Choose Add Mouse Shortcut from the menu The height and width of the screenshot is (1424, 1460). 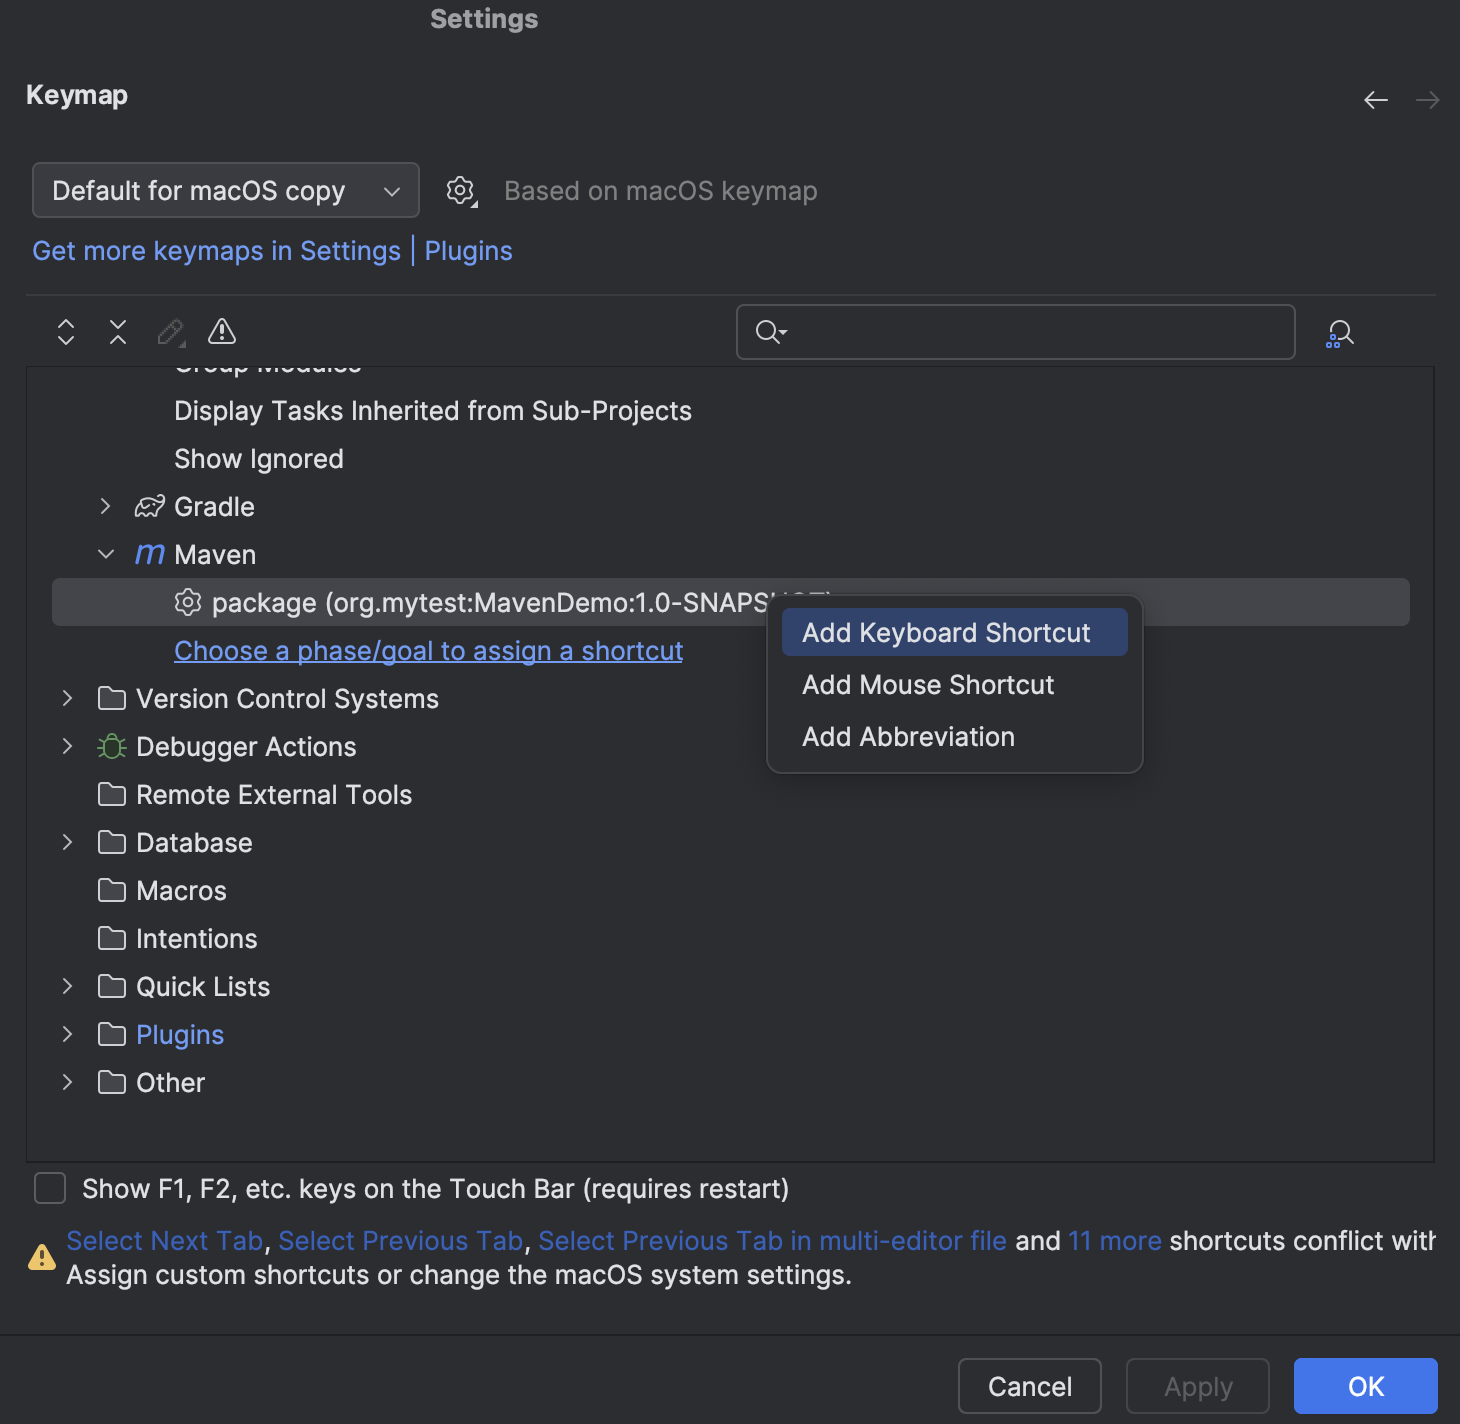[x=927, y=685]
